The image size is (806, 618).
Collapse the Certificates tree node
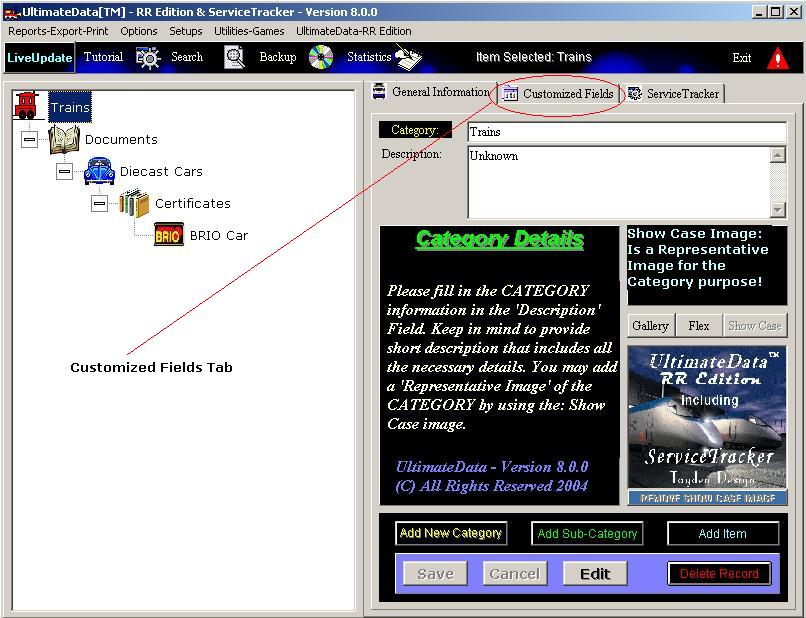(99, 204)
